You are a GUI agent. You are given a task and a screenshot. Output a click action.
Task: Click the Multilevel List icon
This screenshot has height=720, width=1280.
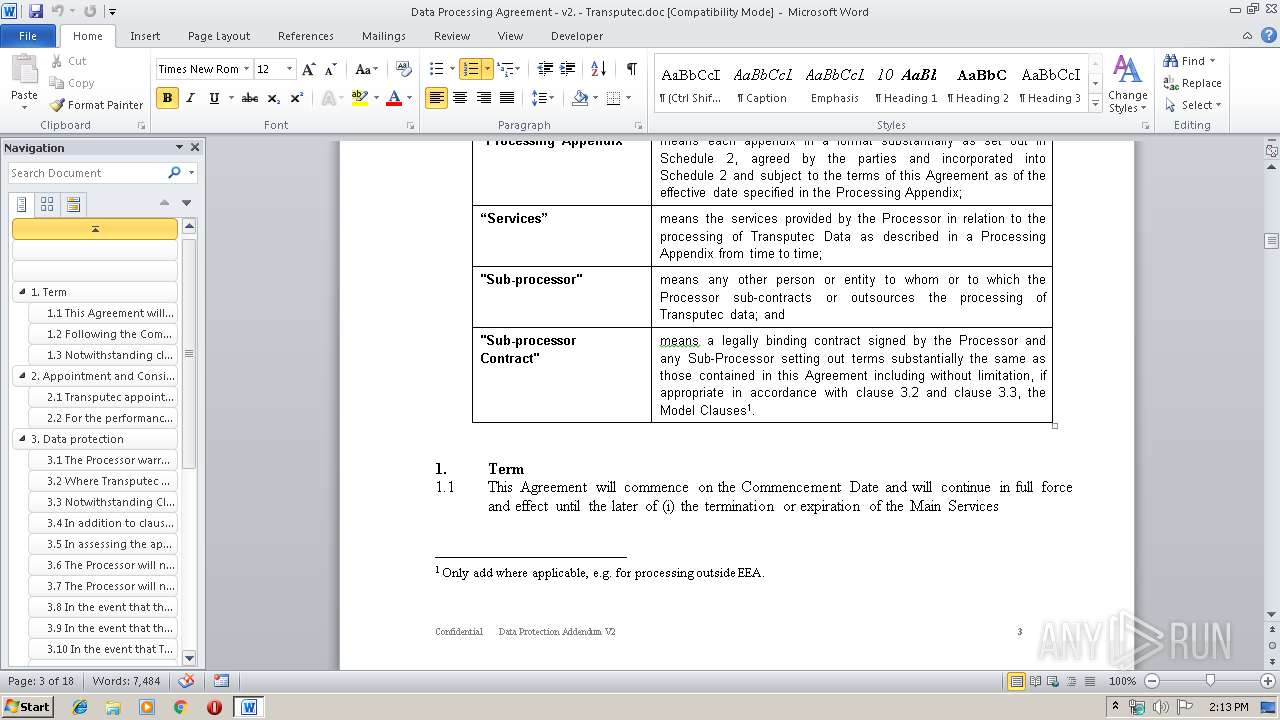[505, 69]
